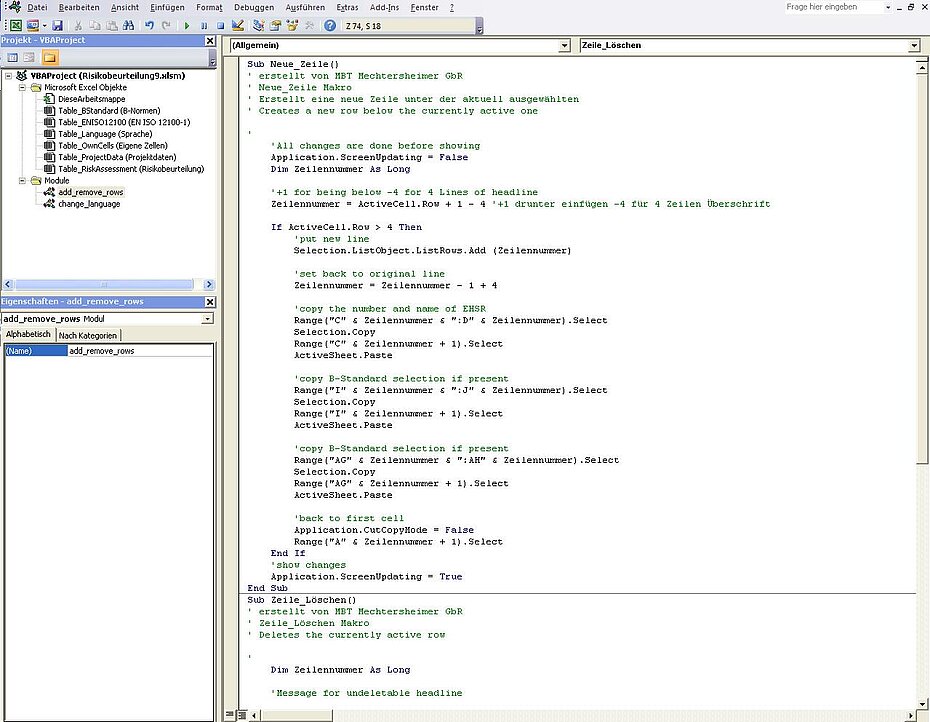Screen dimensions: 930x722
Task: Open the (Allgemein) object dropdown
Action: (x=564, y=45)
